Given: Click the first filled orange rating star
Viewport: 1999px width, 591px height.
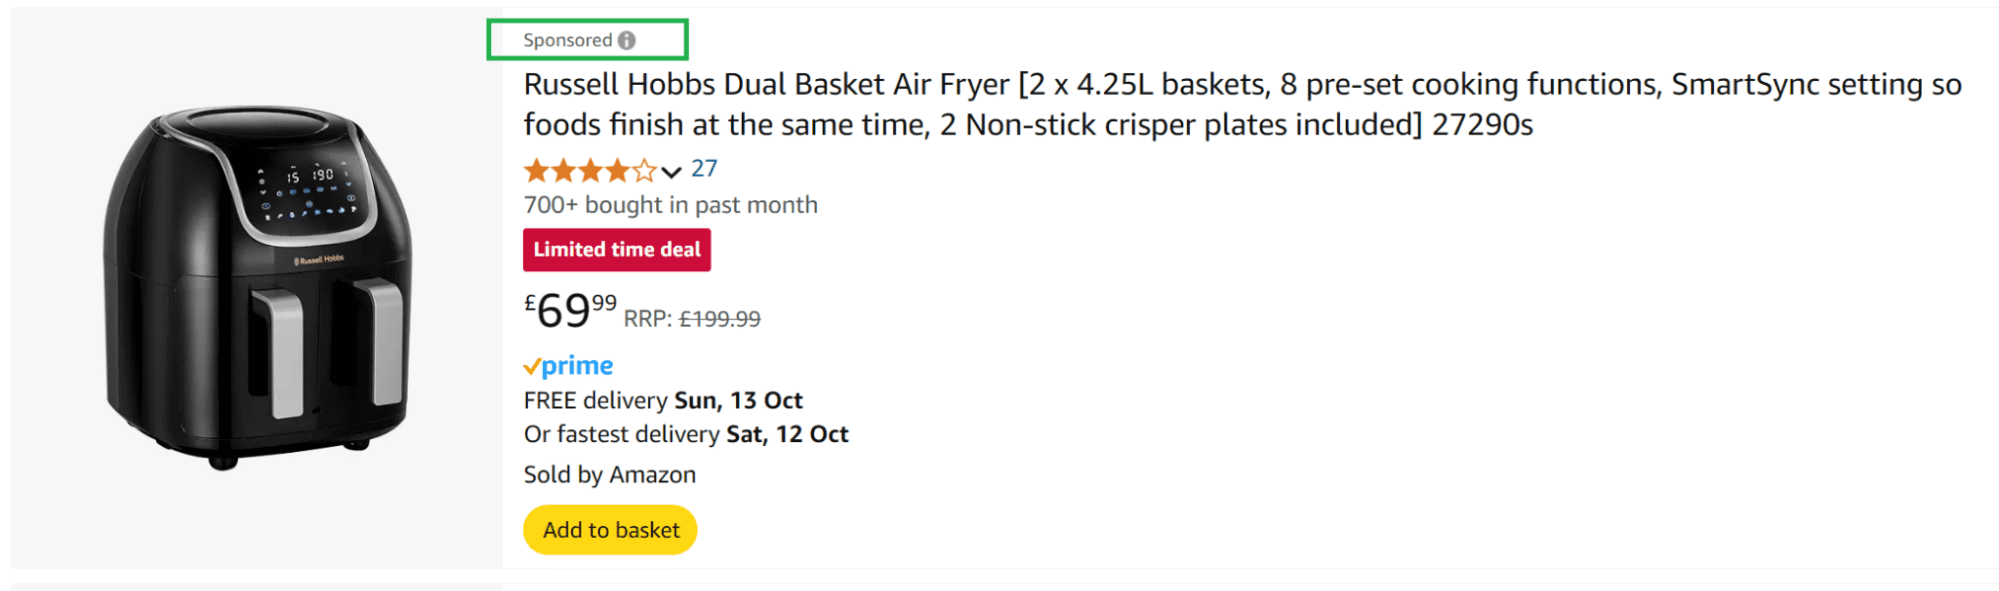Looking at the screenshot, I should click(536, 171).
